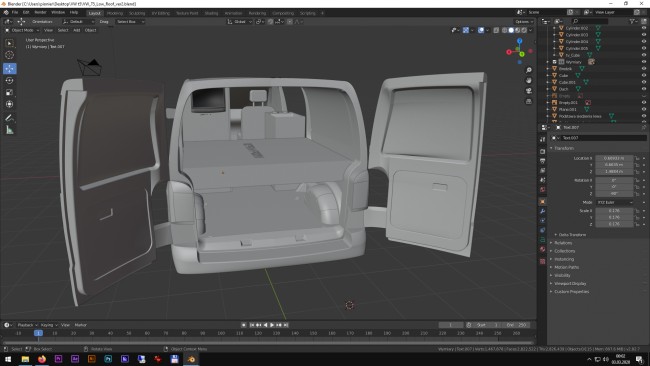Toggle visibility of Cube.001 in outliner
This screenshot has width=650, height=366.
(x=644, y=82)
